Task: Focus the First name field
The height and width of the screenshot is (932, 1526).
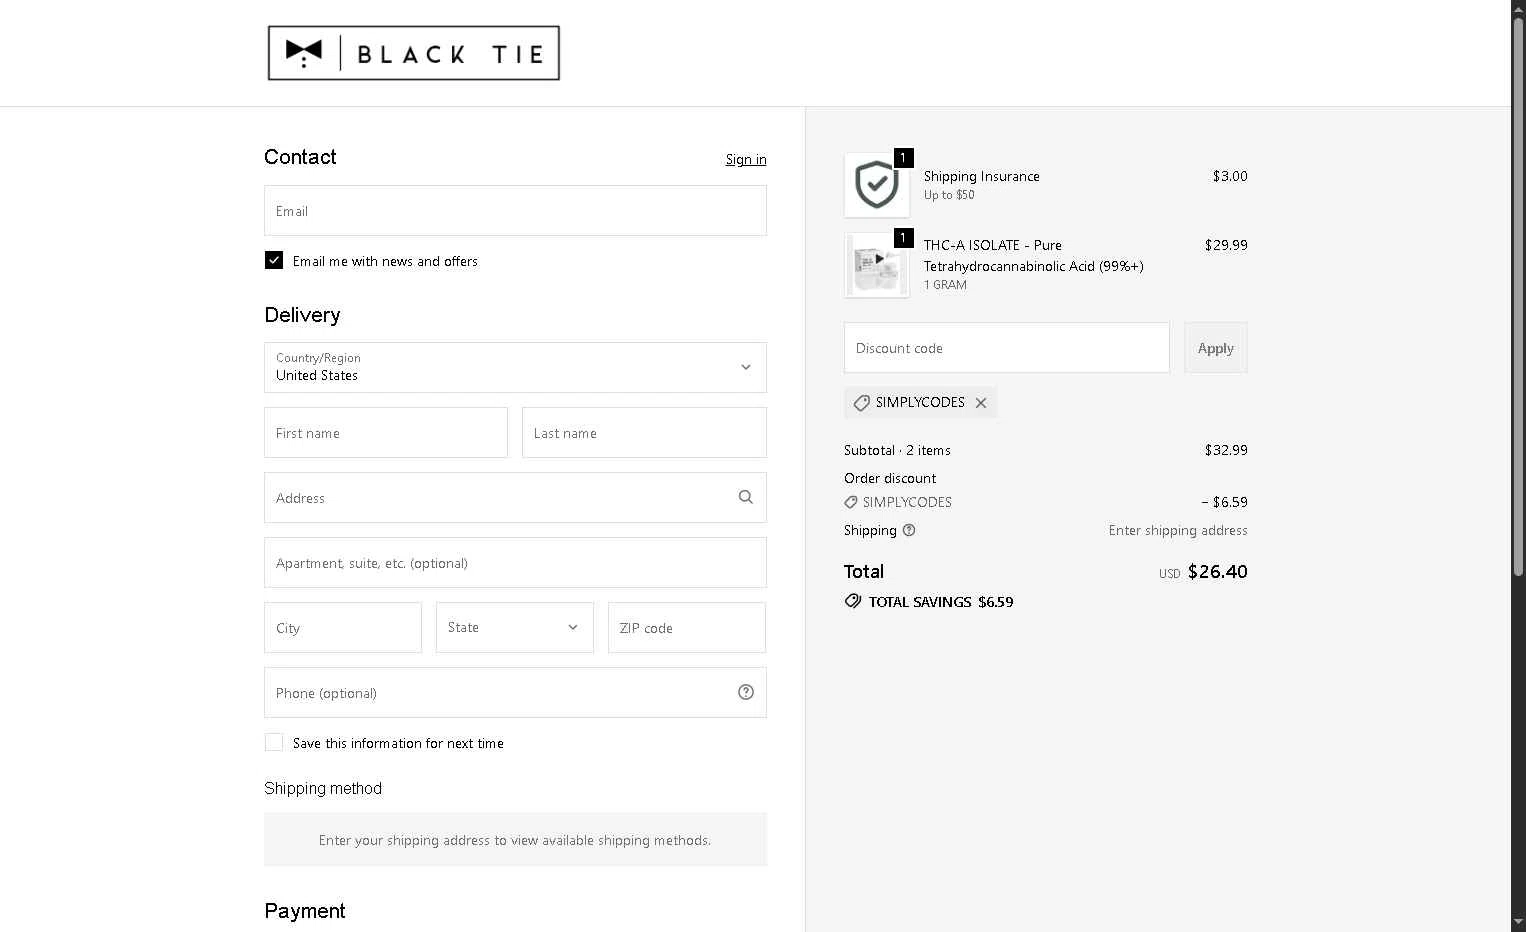Action: click(x=386, y=433)
